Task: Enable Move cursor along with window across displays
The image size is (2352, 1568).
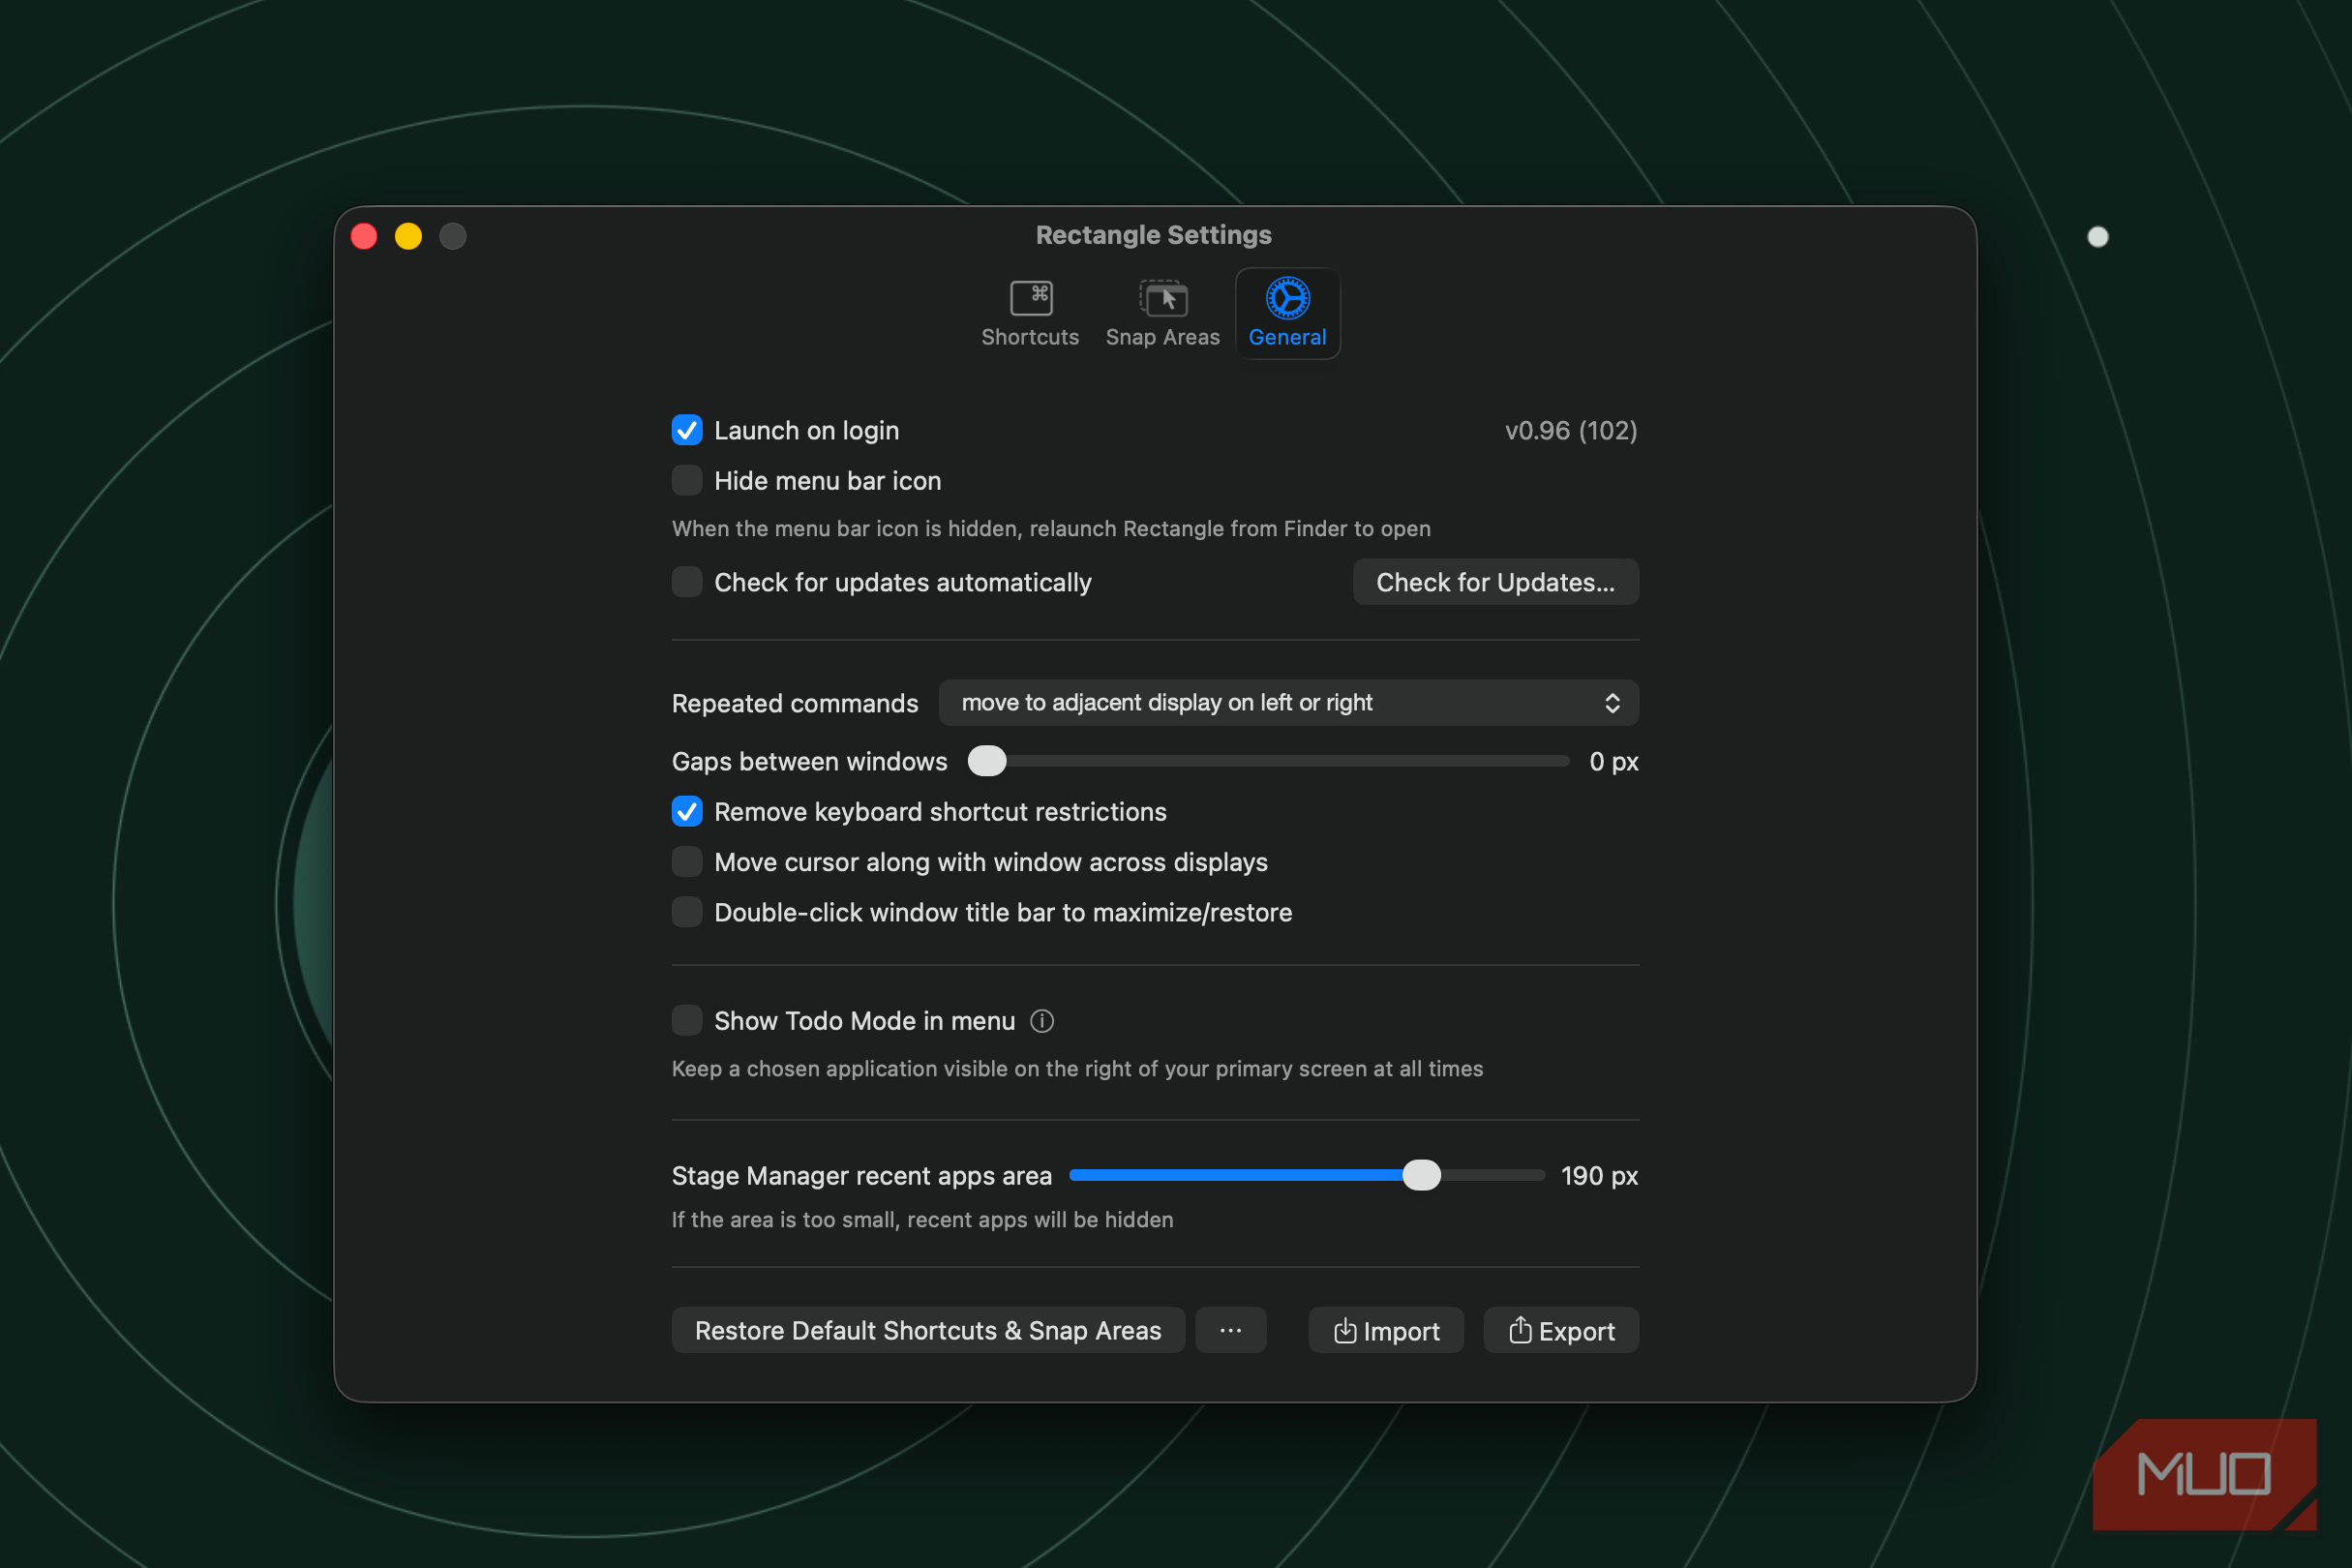Action: tap(686, 862)
